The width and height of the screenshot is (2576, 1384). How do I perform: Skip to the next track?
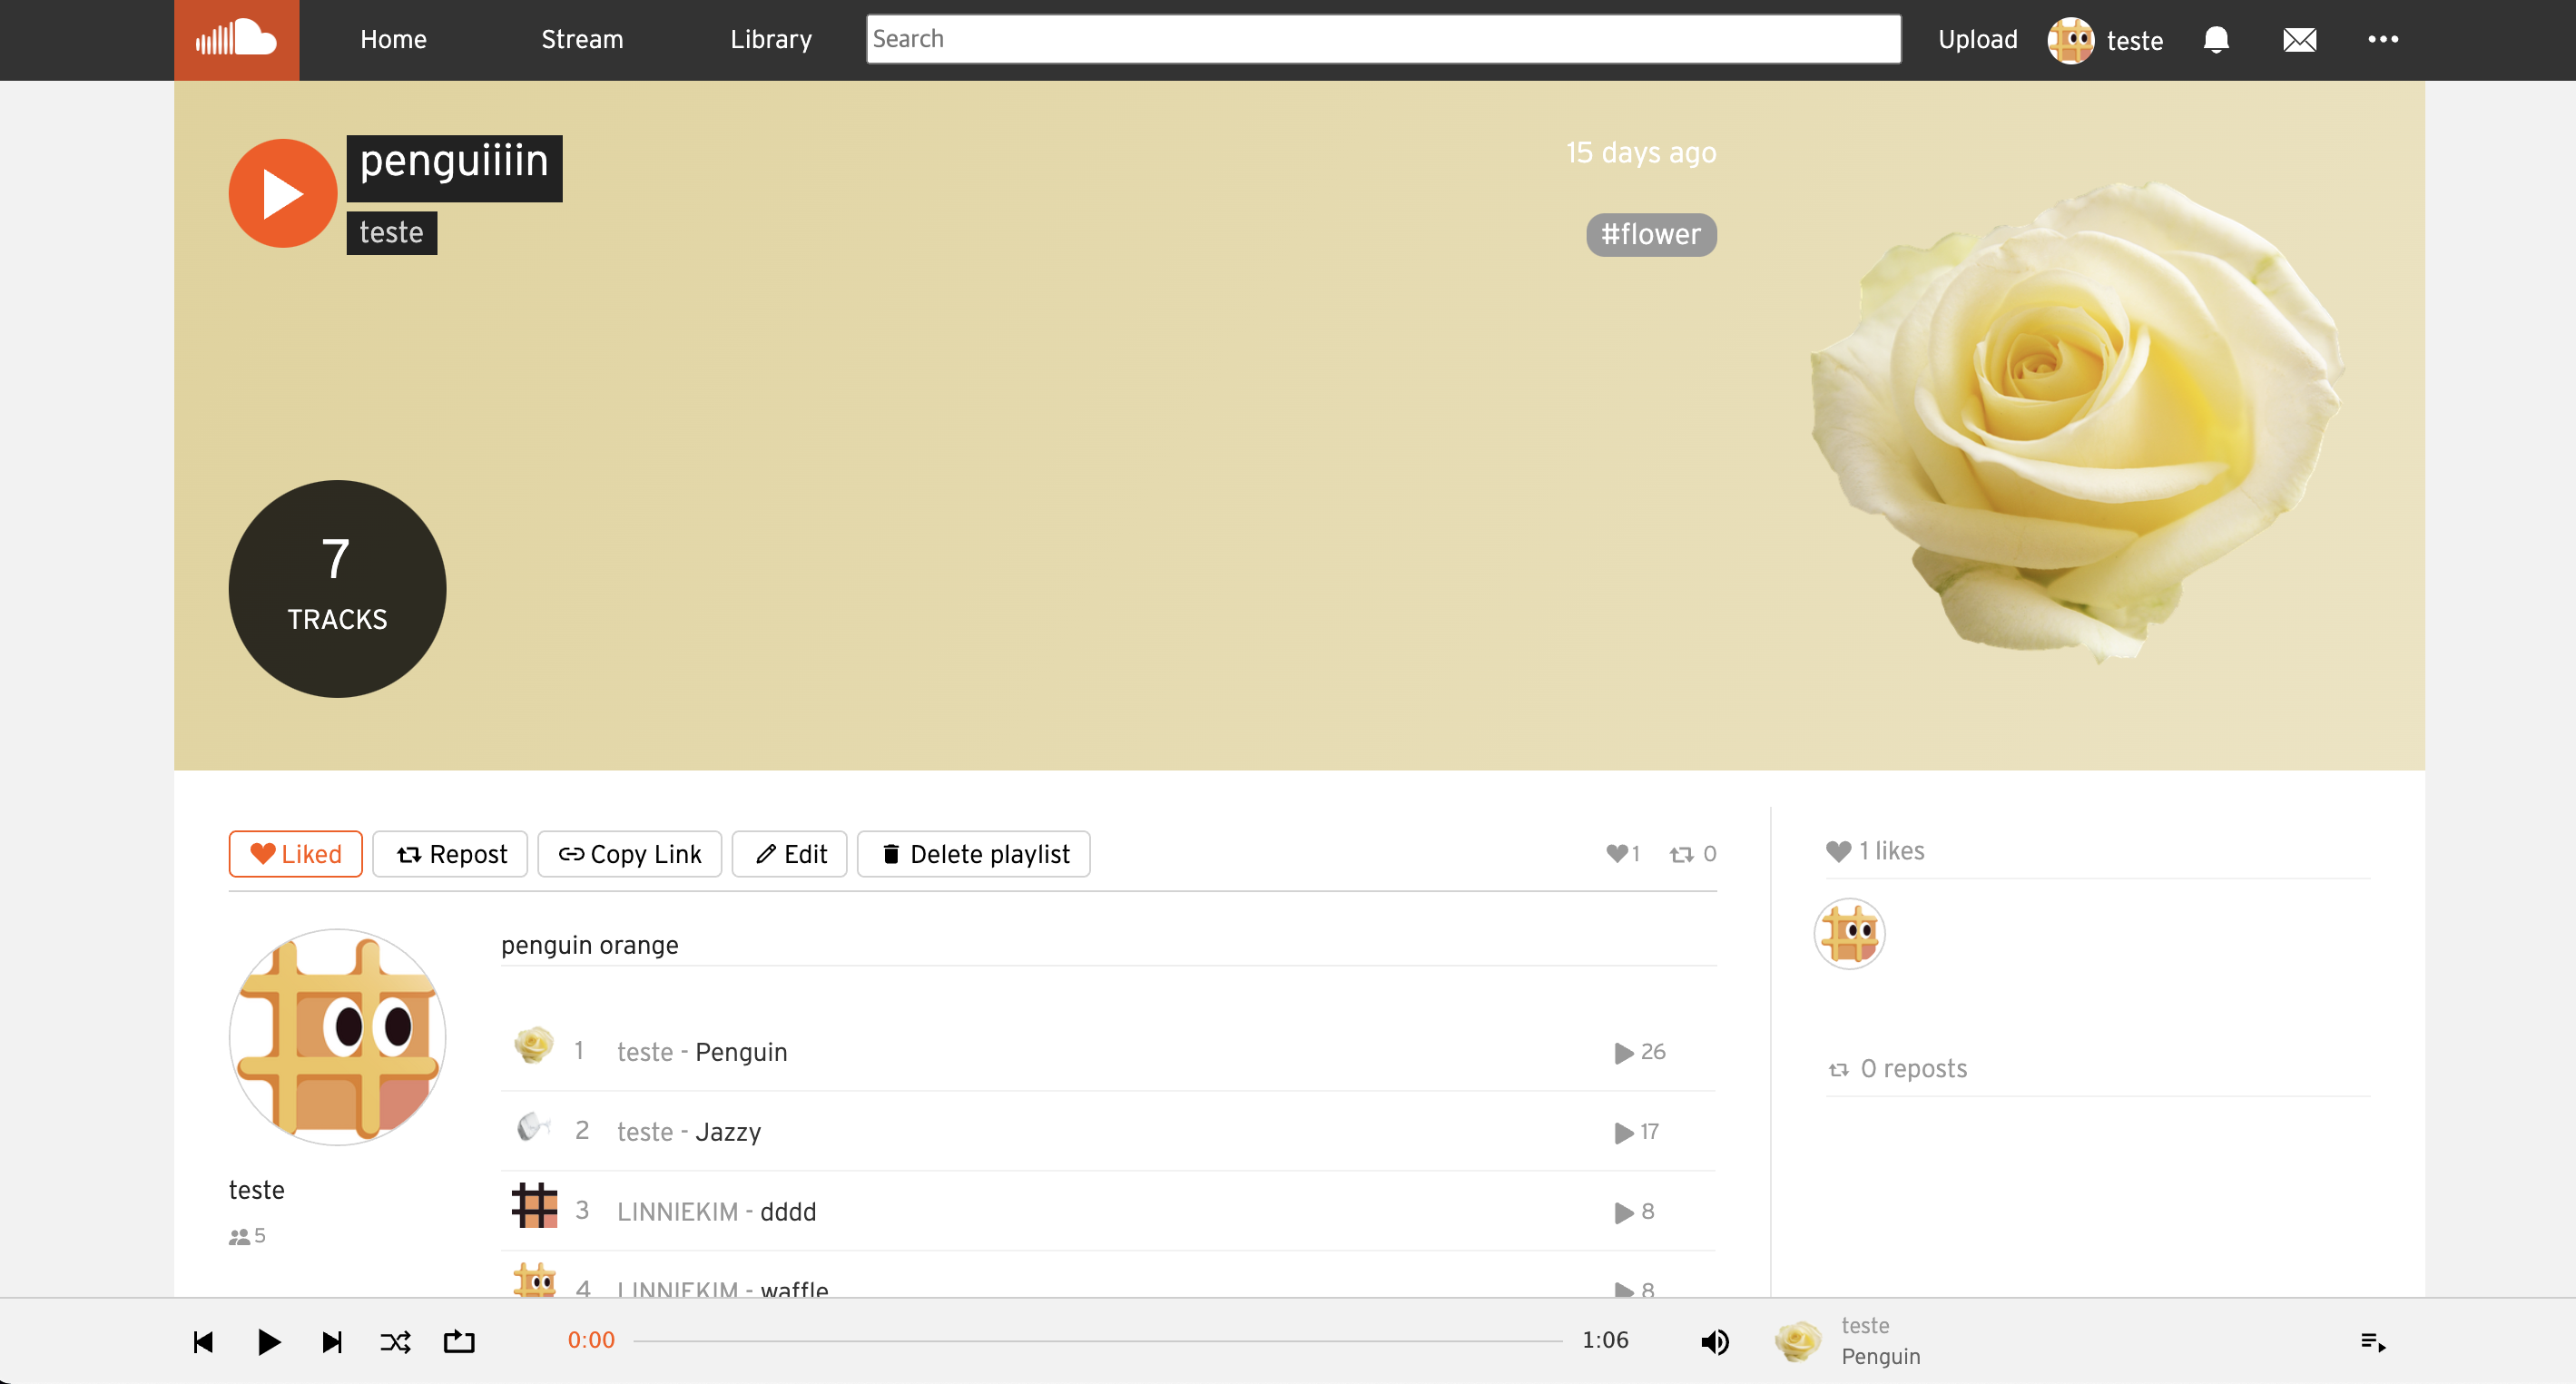332,1341
